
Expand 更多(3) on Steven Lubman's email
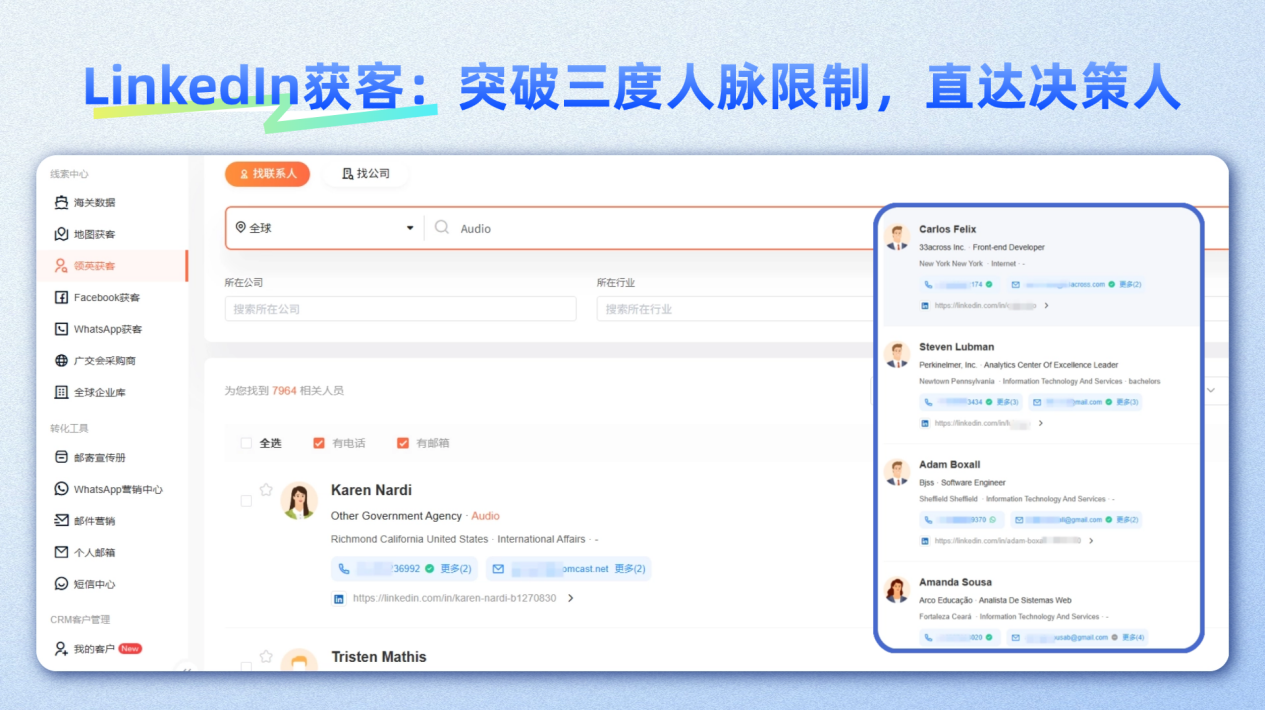coord(1127,402)
